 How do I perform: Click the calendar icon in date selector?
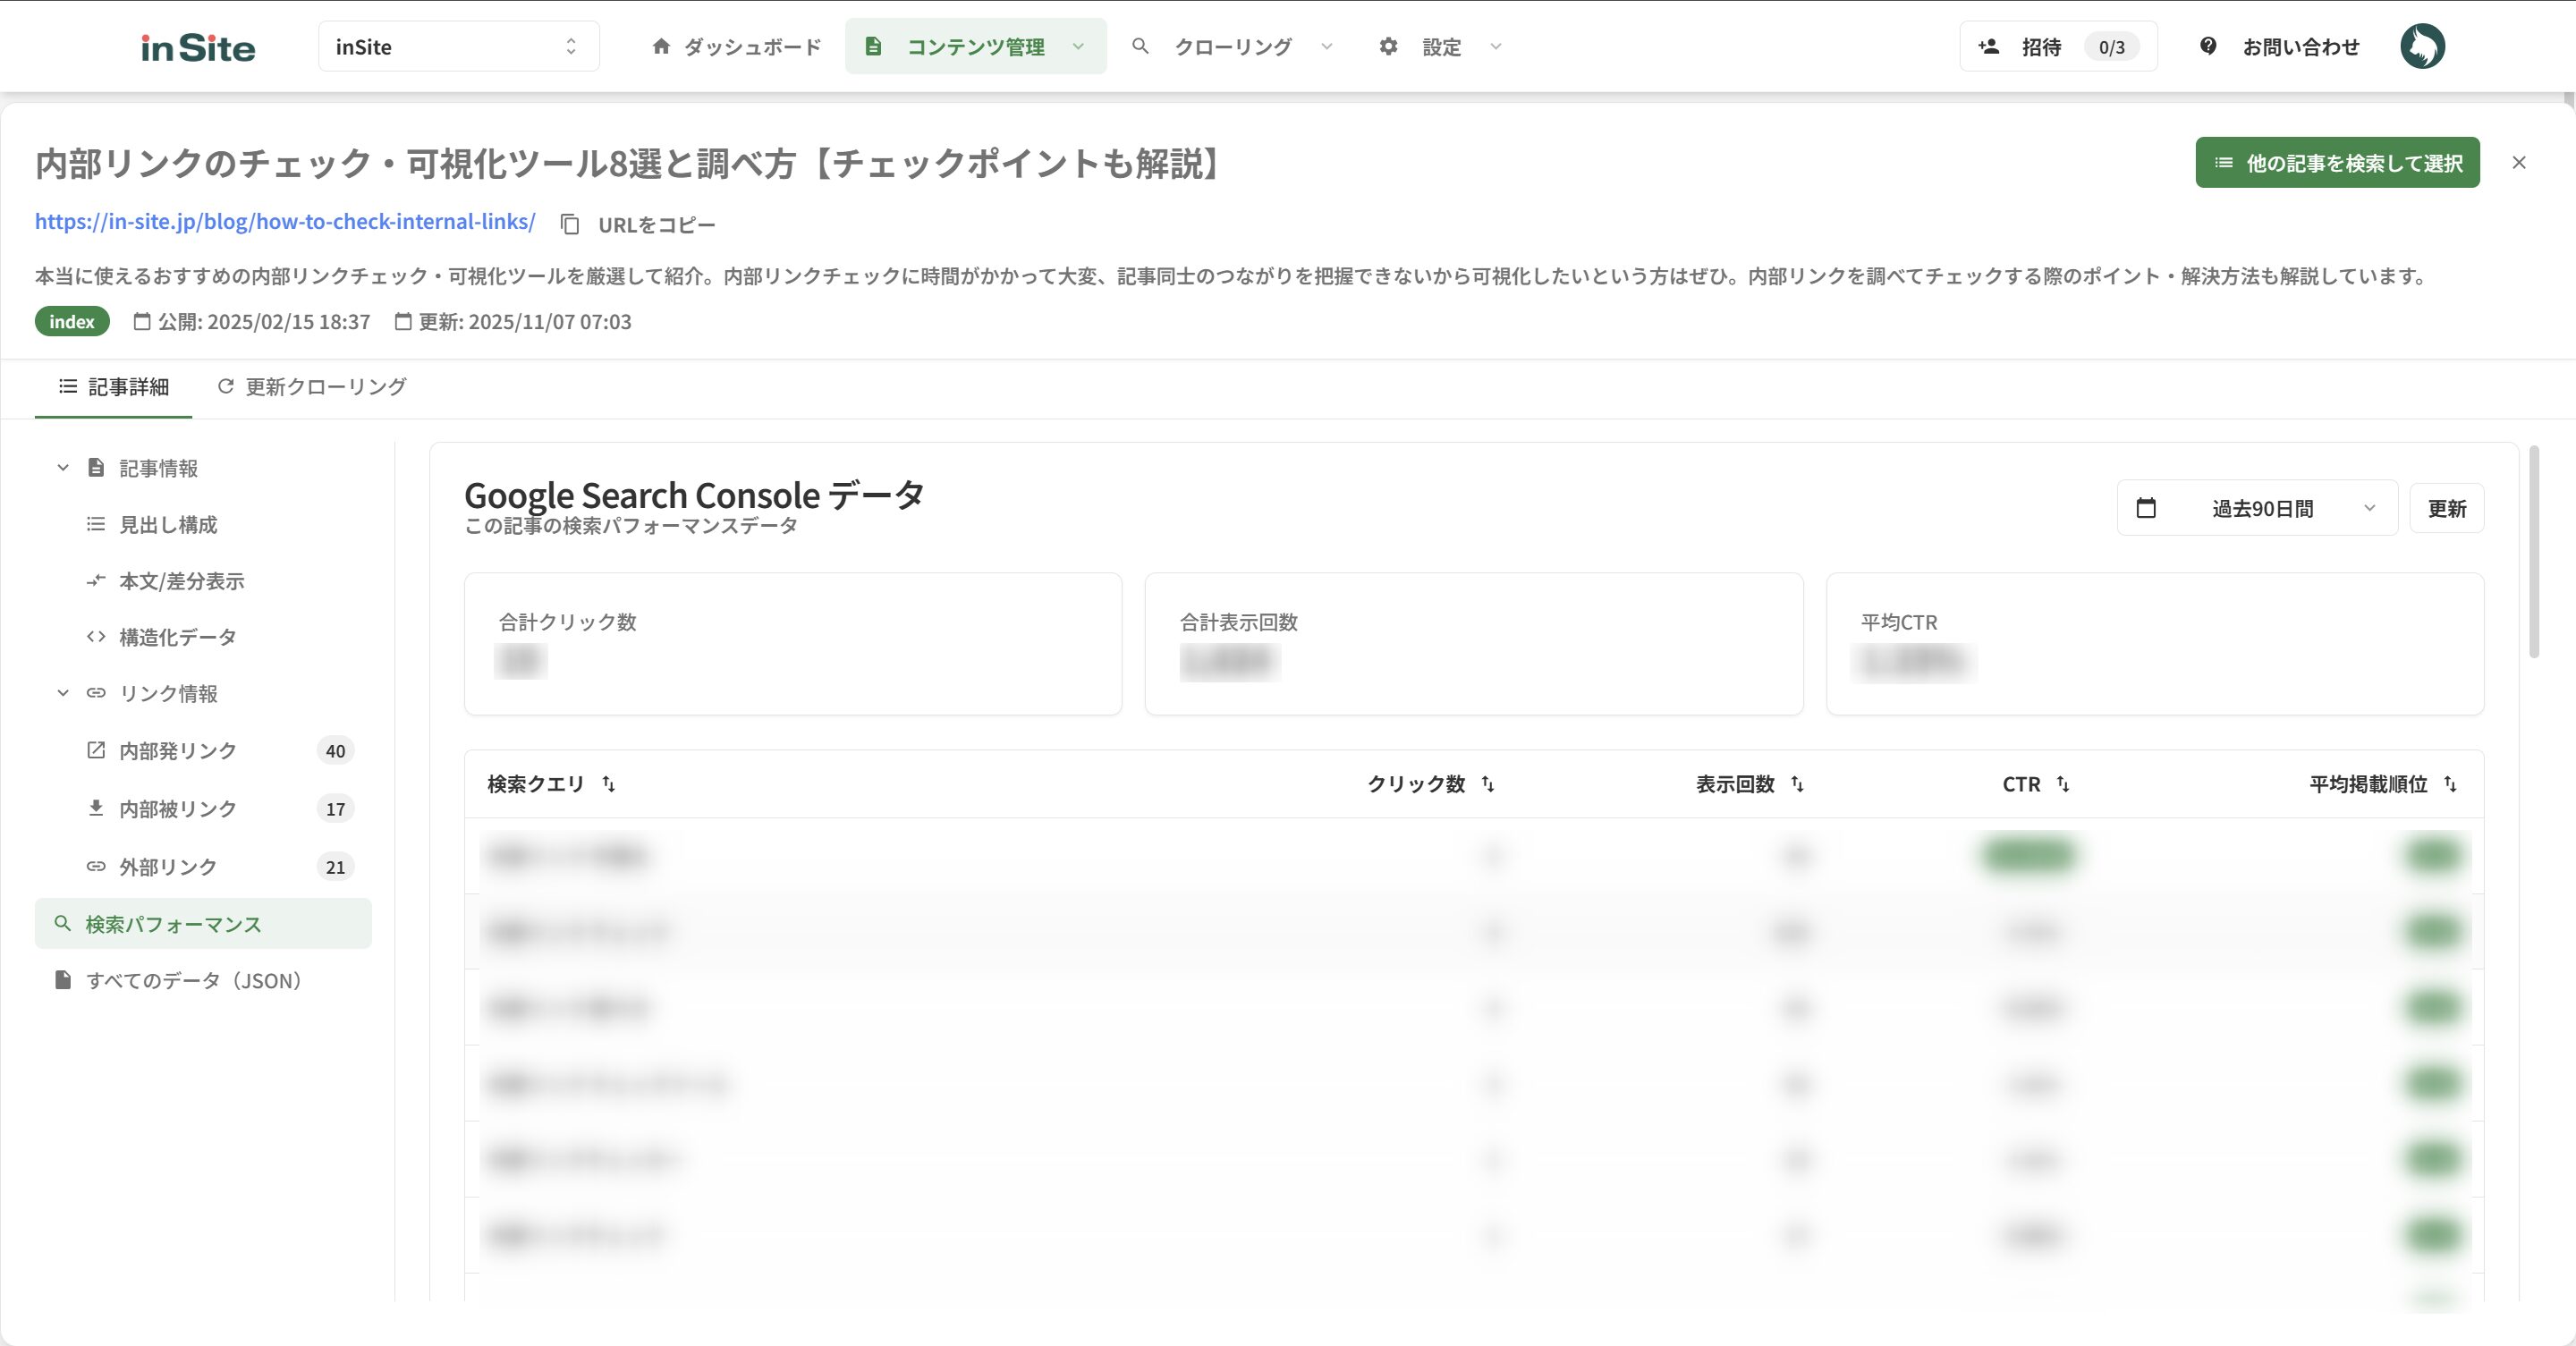pos(2146,508)
